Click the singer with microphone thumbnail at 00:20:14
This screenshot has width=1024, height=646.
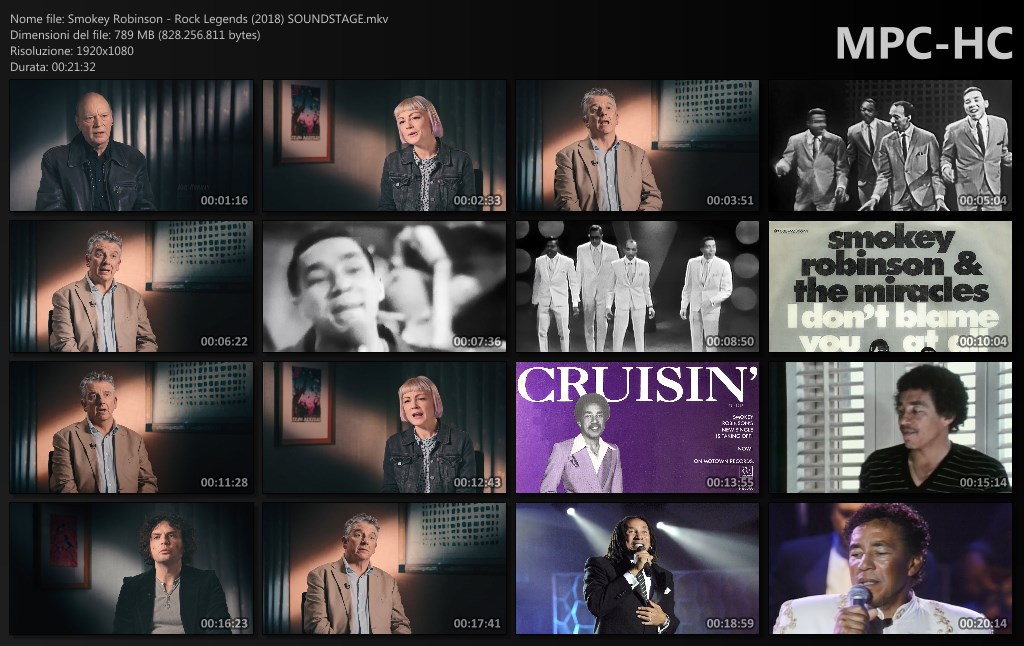click(x=890, y=569)
